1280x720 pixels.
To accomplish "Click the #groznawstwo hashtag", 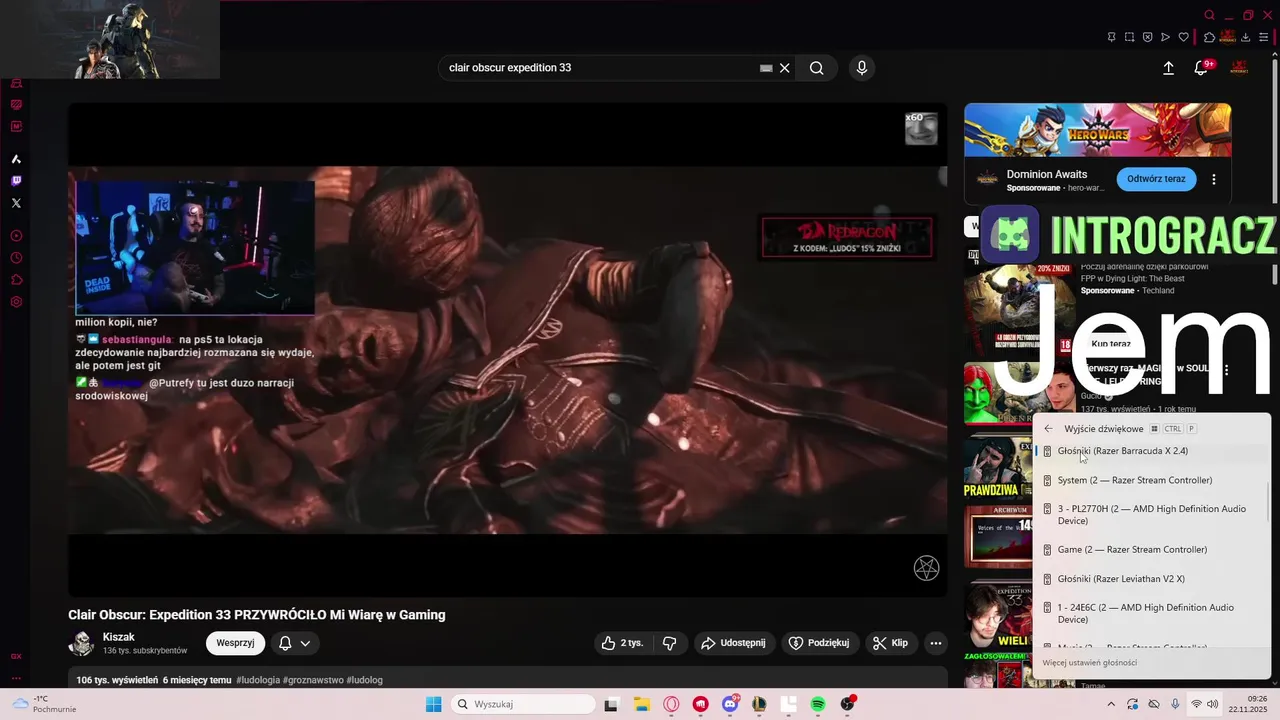I will pyautogui.click(x=313, y=680).
